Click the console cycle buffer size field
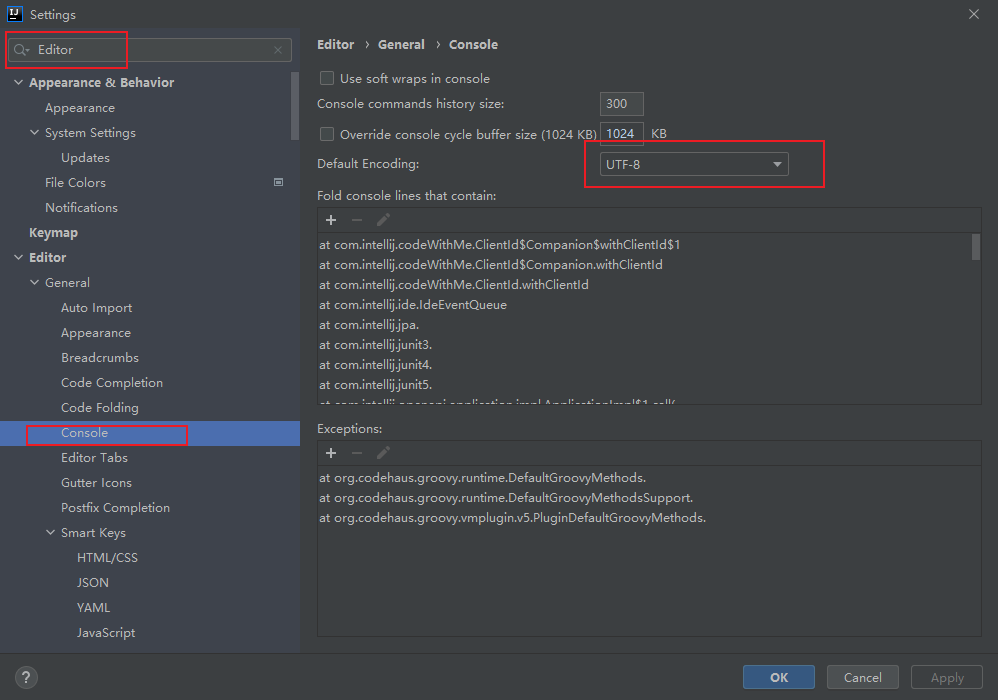This screenshot has height=700, width=998. (621, 134)
